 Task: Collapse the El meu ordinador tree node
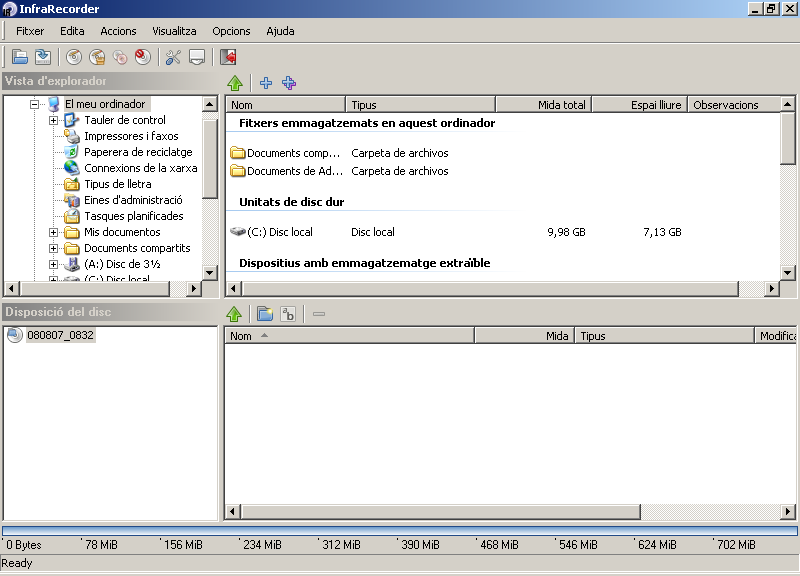click(x=34, y=104)
